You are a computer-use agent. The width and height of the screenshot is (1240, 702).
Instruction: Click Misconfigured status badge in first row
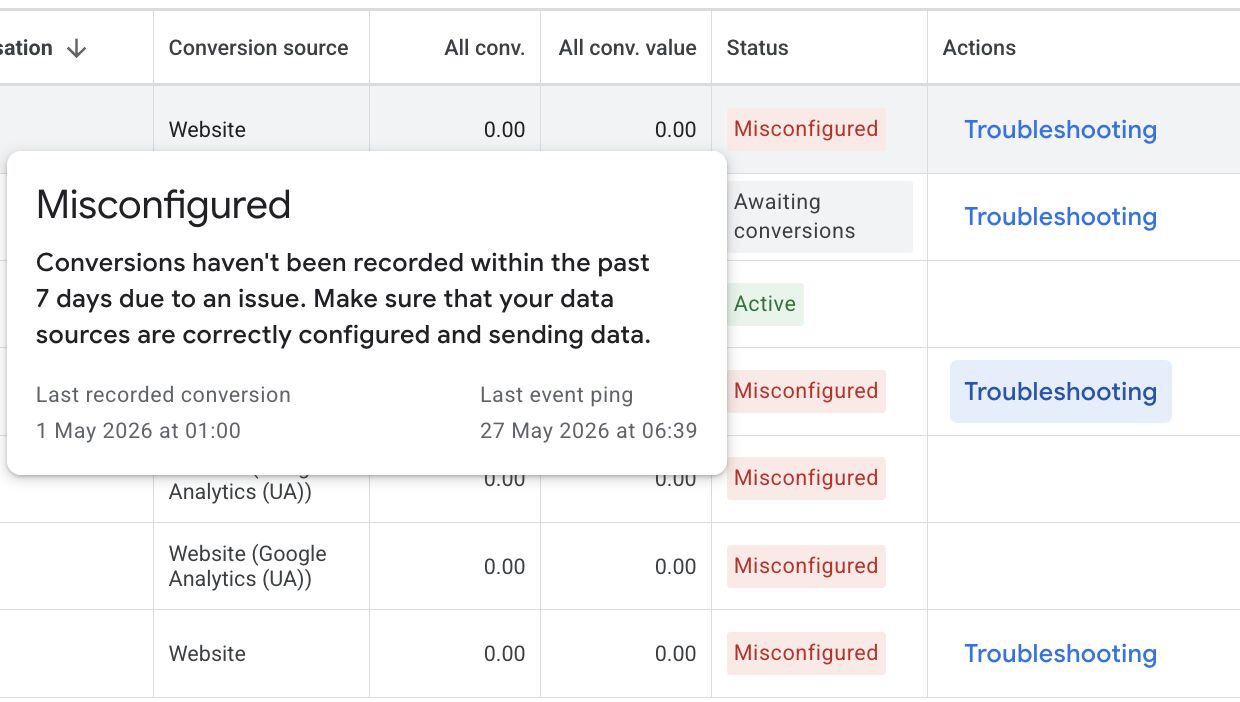click(x=806, y=129)
